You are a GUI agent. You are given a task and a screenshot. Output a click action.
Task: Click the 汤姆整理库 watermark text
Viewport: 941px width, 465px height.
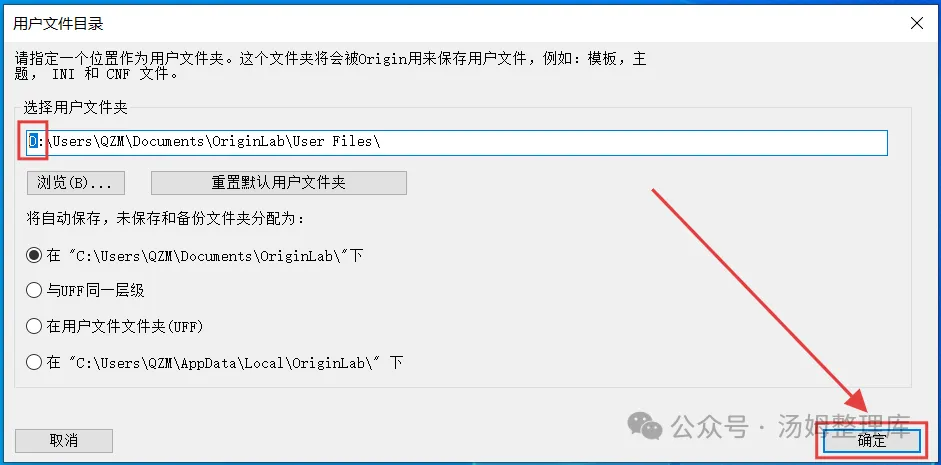(844, 426)
